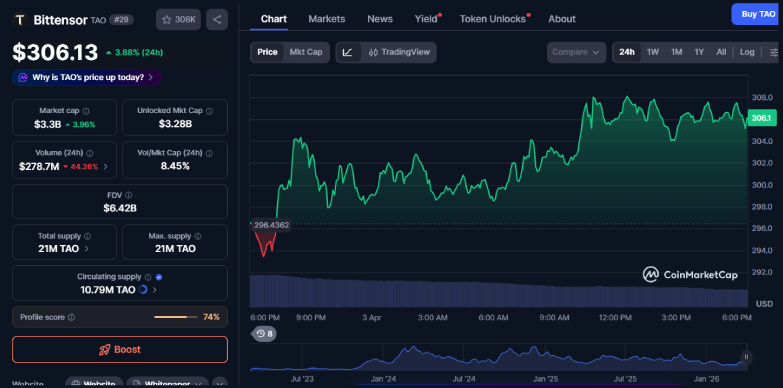Click the 306.1 current price label
783x388 pixels.
pos(762,118)
